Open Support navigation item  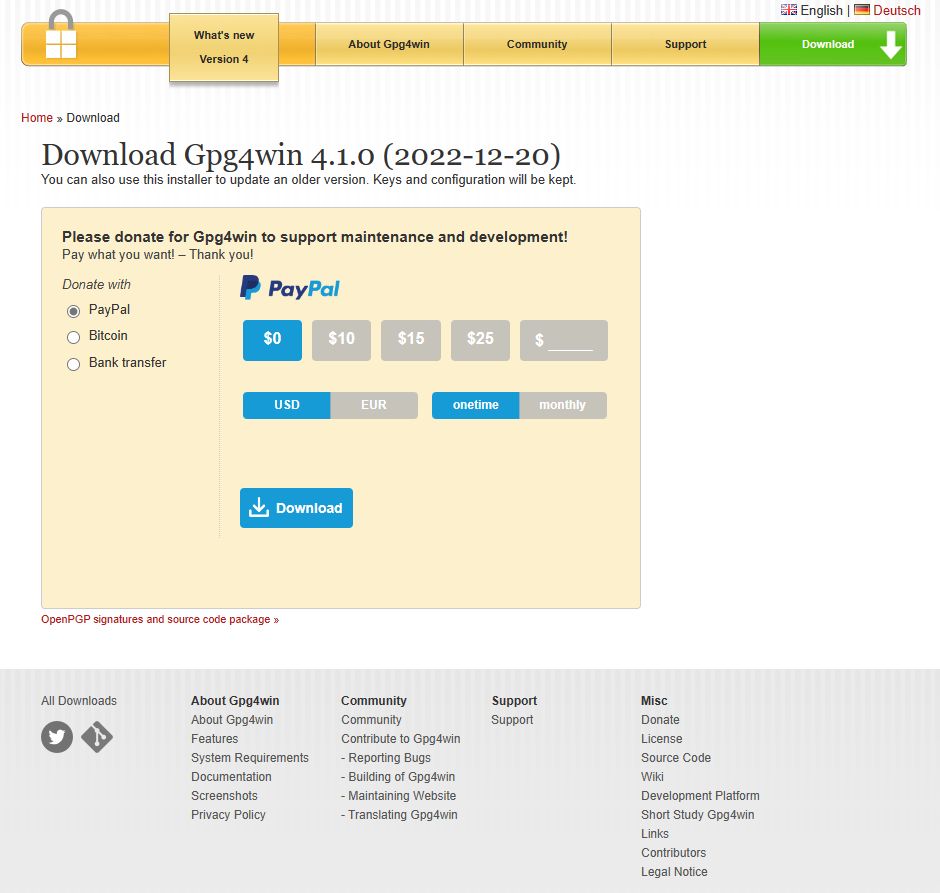[x=685, y=44]
